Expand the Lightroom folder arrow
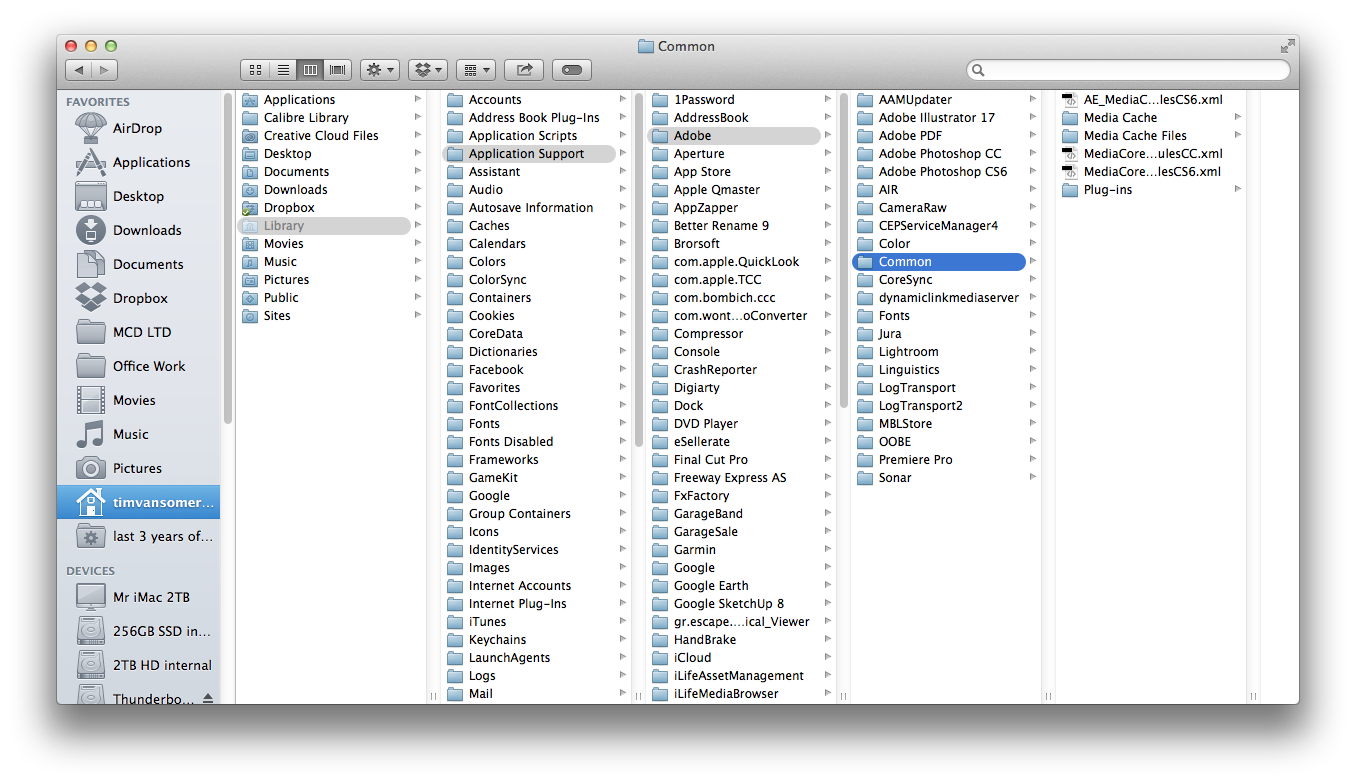The image size is (1356, 783). [x=1033, y=351]
